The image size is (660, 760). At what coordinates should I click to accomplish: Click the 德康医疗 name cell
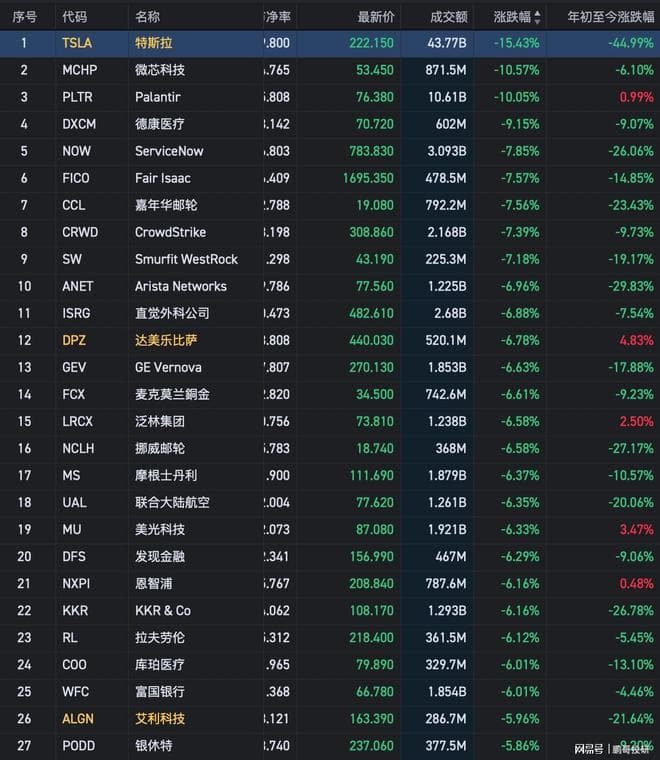(160, 124)
